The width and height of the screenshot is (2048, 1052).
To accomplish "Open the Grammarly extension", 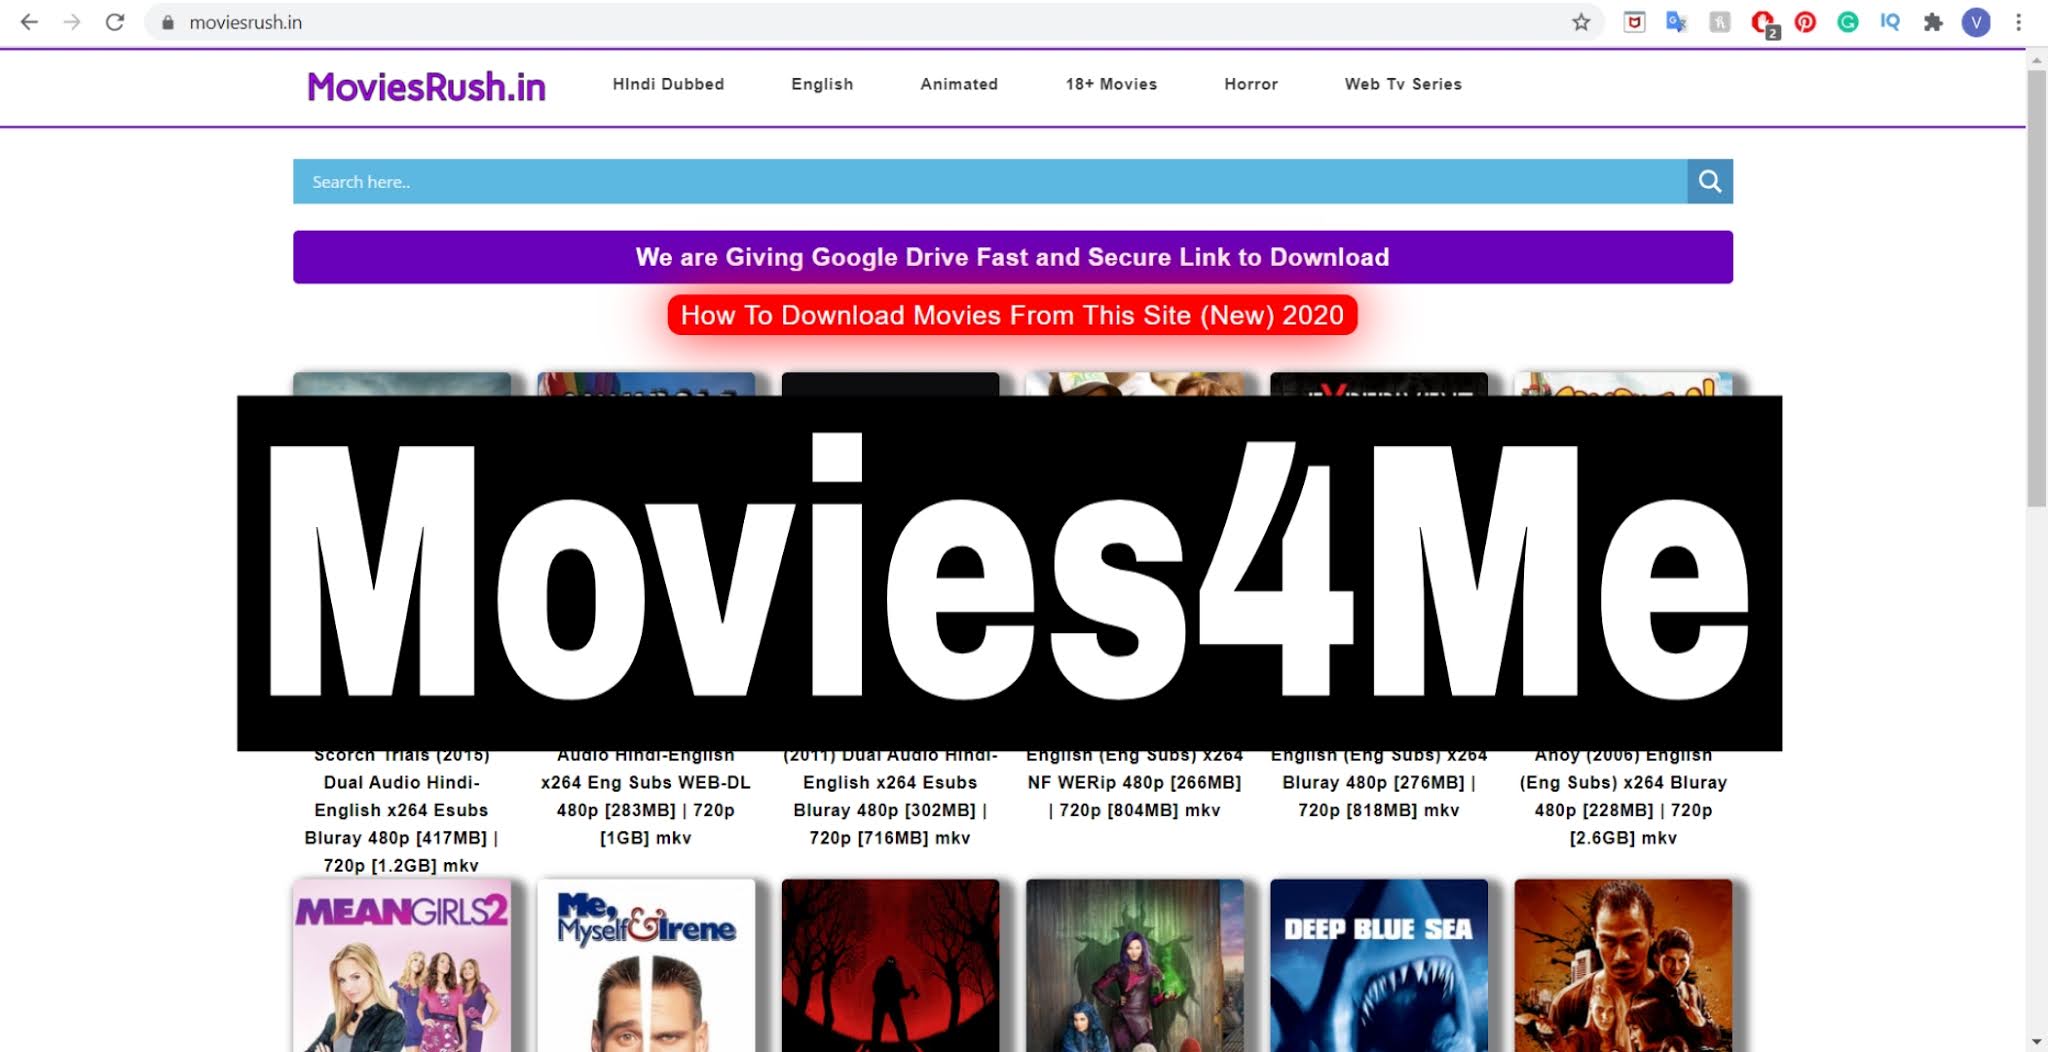I will [1848, 22].
